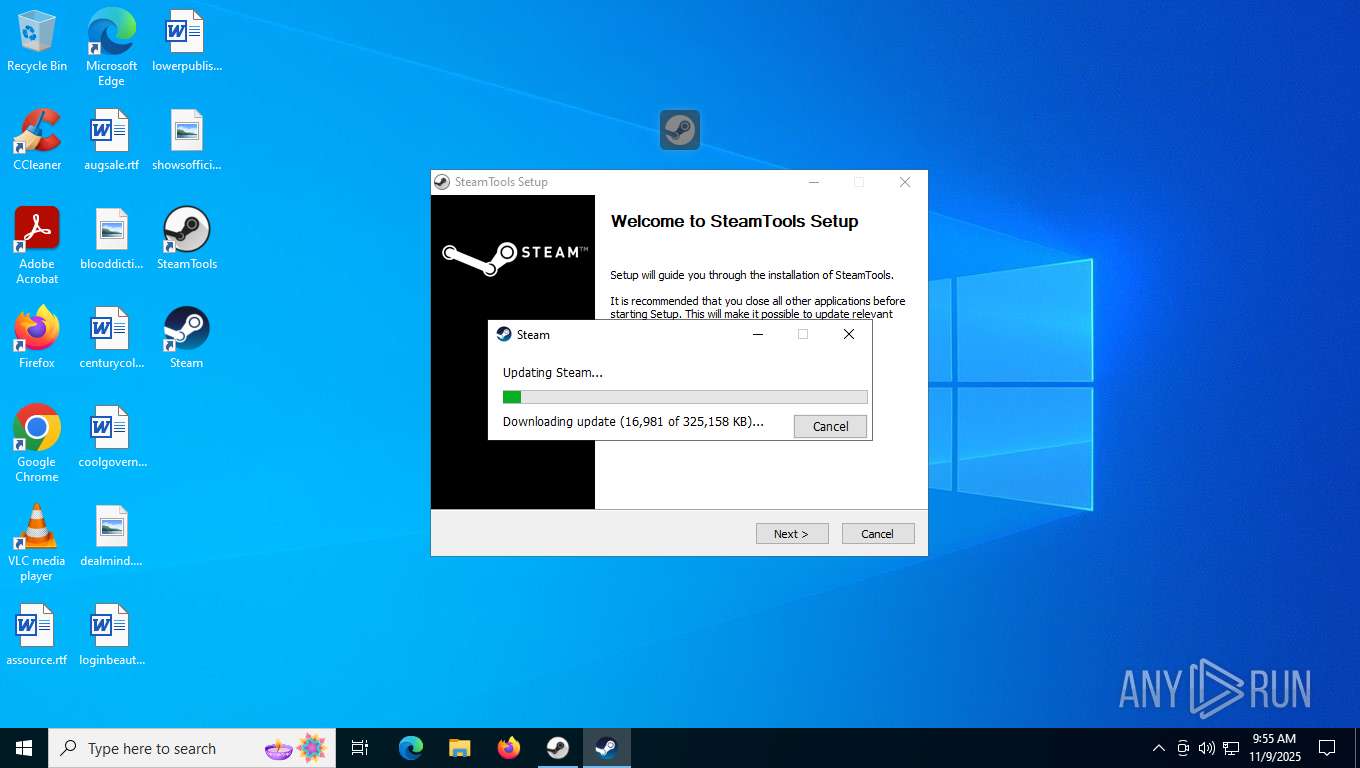Screen dimensions: 1360x768
Task: Select the CCleaner desktop shortcut
Action: click(37, 140)
